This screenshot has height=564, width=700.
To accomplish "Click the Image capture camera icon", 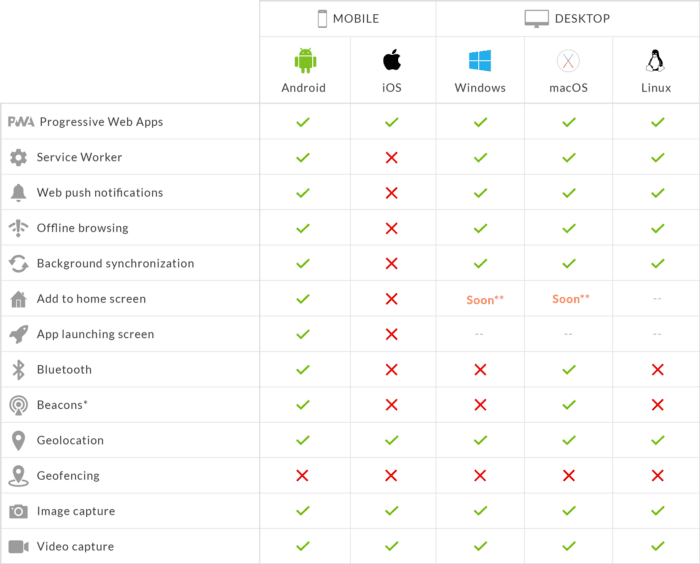I will click(18, 511).
